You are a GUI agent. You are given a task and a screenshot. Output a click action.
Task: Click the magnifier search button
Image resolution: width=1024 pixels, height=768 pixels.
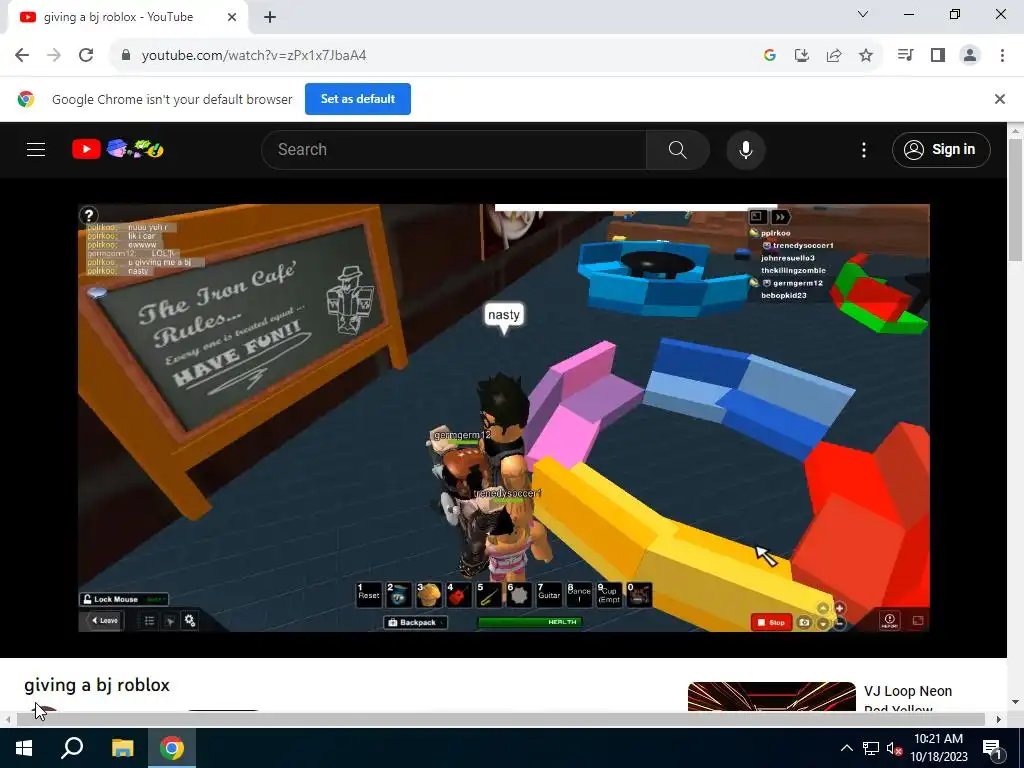678,150
